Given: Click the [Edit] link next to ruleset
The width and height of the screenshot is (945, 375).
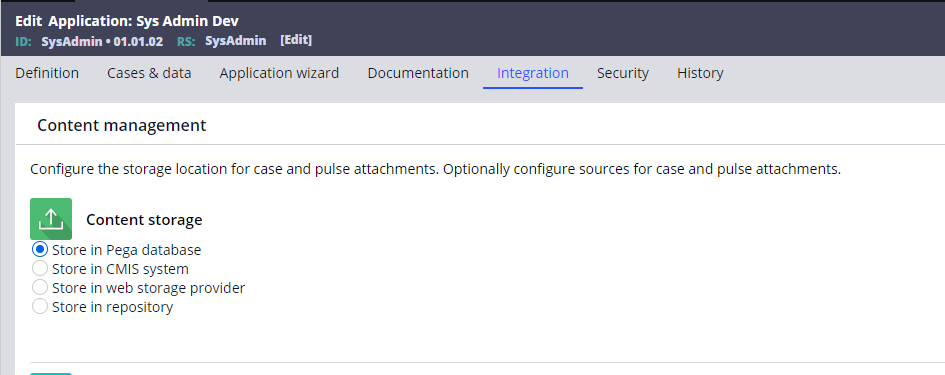Looking at the screenshot, I should point(296,40).
